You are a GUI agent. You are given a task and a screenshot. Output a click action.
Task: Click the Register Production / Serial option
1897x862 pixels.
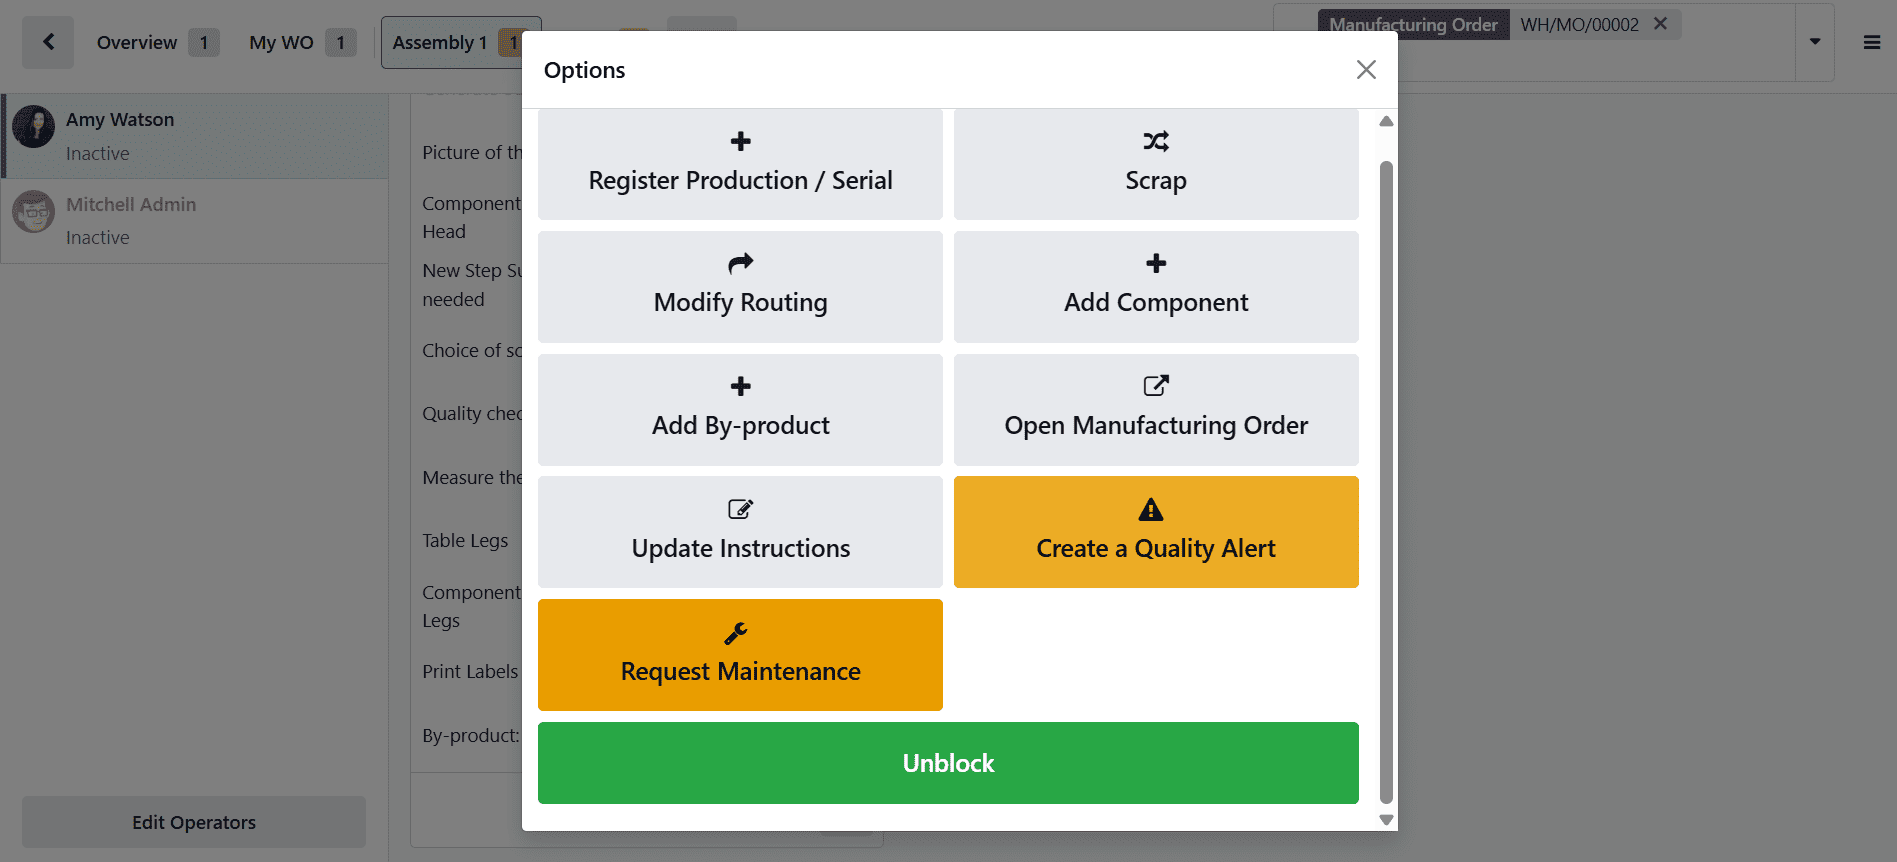click(x=740, y=164)
